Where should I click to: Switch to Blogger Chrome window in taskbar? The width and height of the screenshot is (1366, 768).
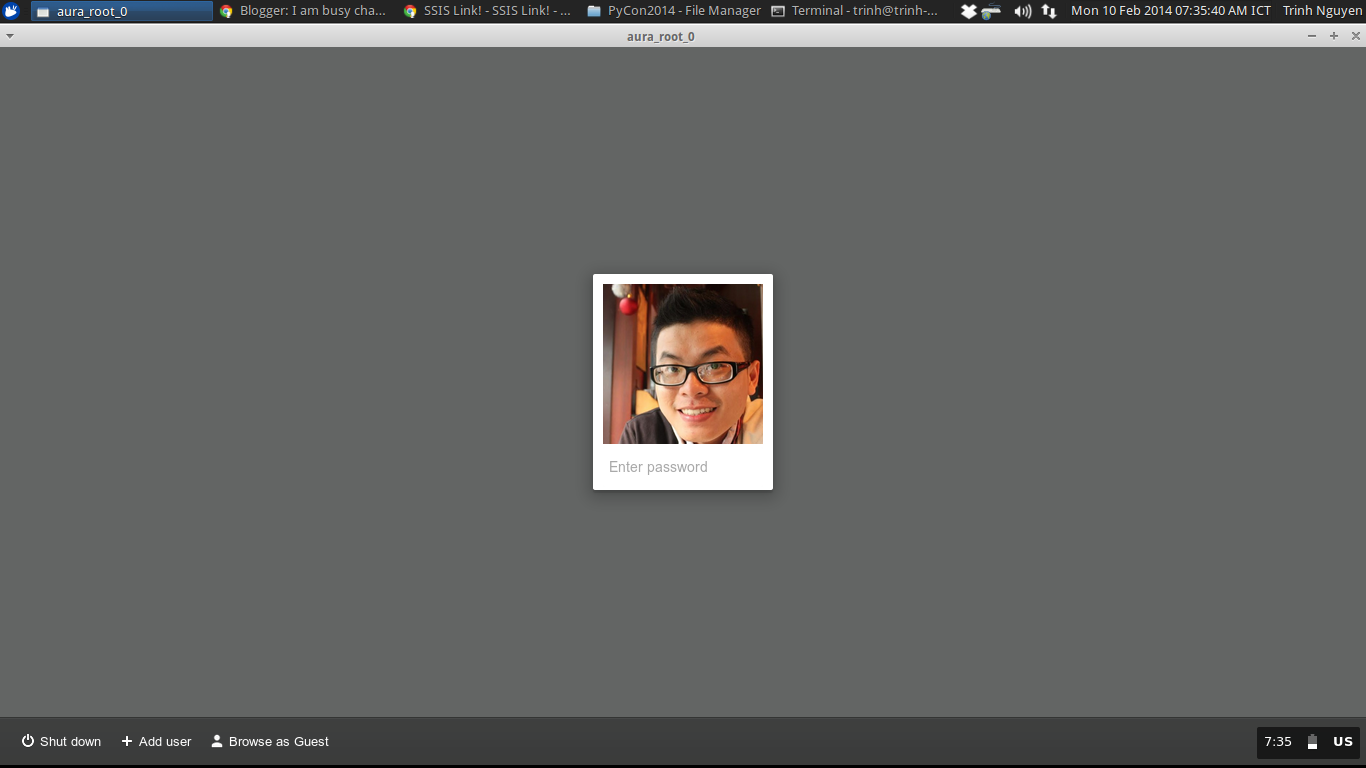click(304, 11)
